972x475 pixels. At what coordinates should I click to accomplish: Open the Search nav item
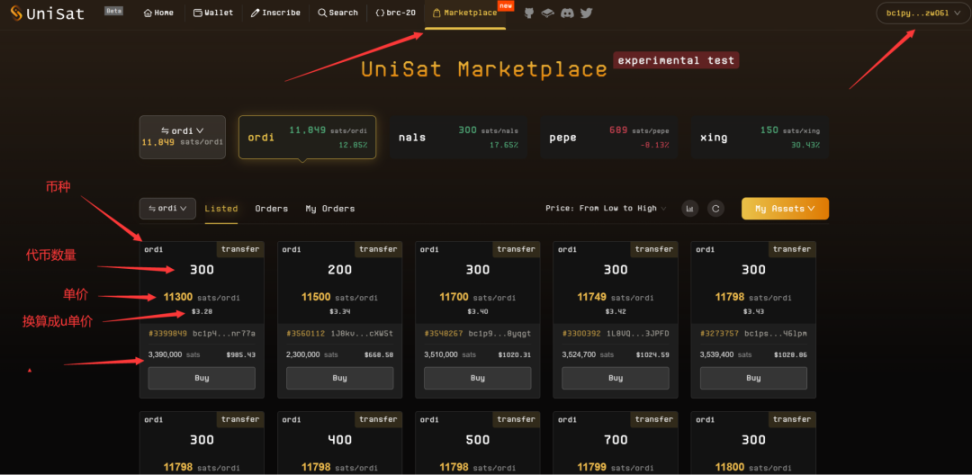[338, 13]
